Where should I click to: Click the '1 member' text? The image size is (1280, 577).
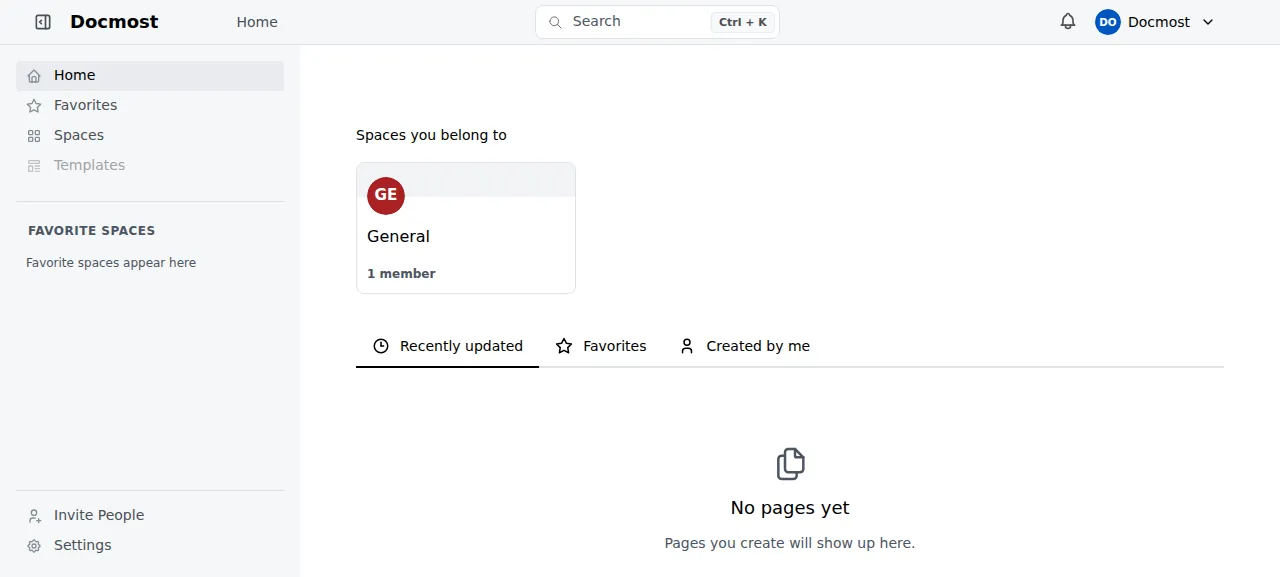coord(401,274)
